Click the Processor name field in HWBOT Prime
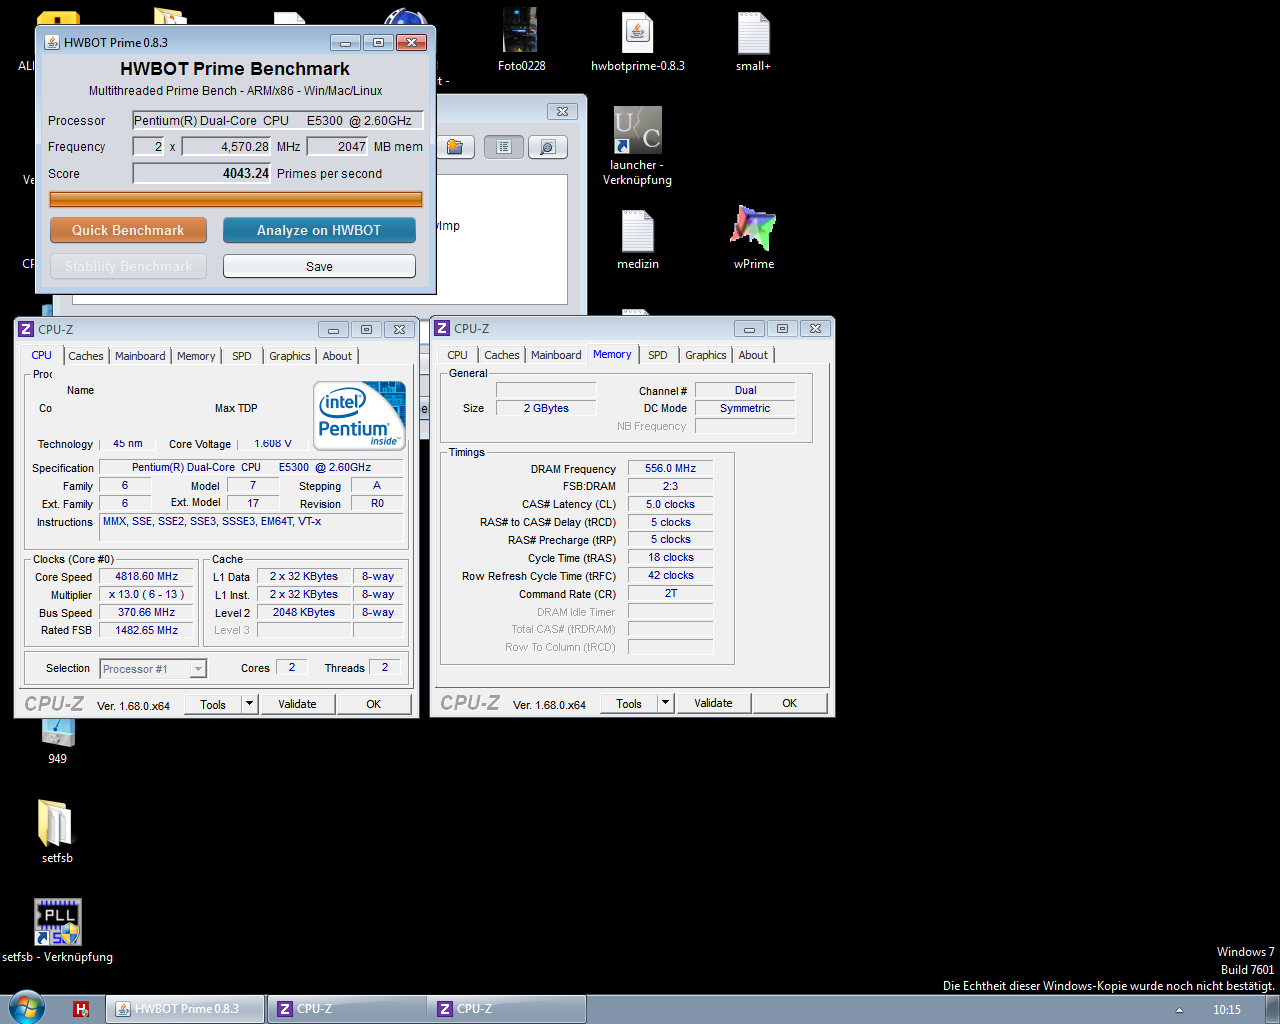The image size is (1280, 1024). click(278, 120)
